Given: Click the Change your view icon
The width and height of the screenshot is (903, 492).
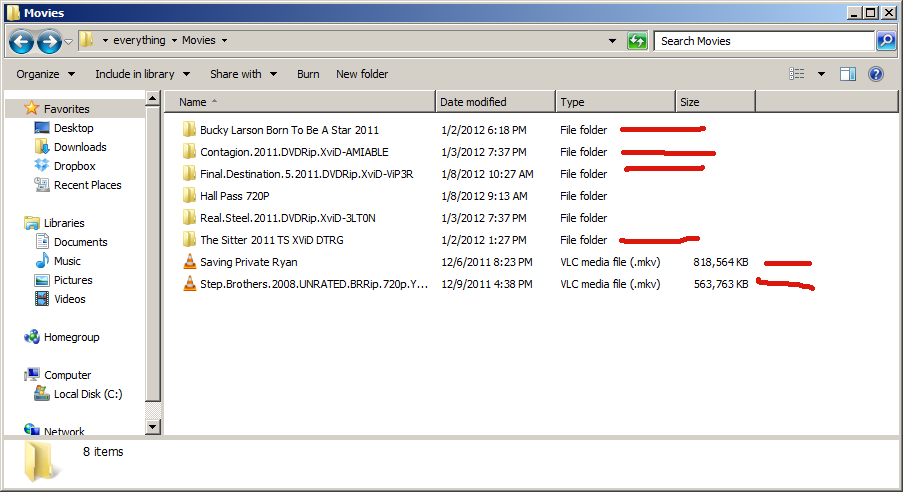Looking at the screenshot, I should coord(797,74).
